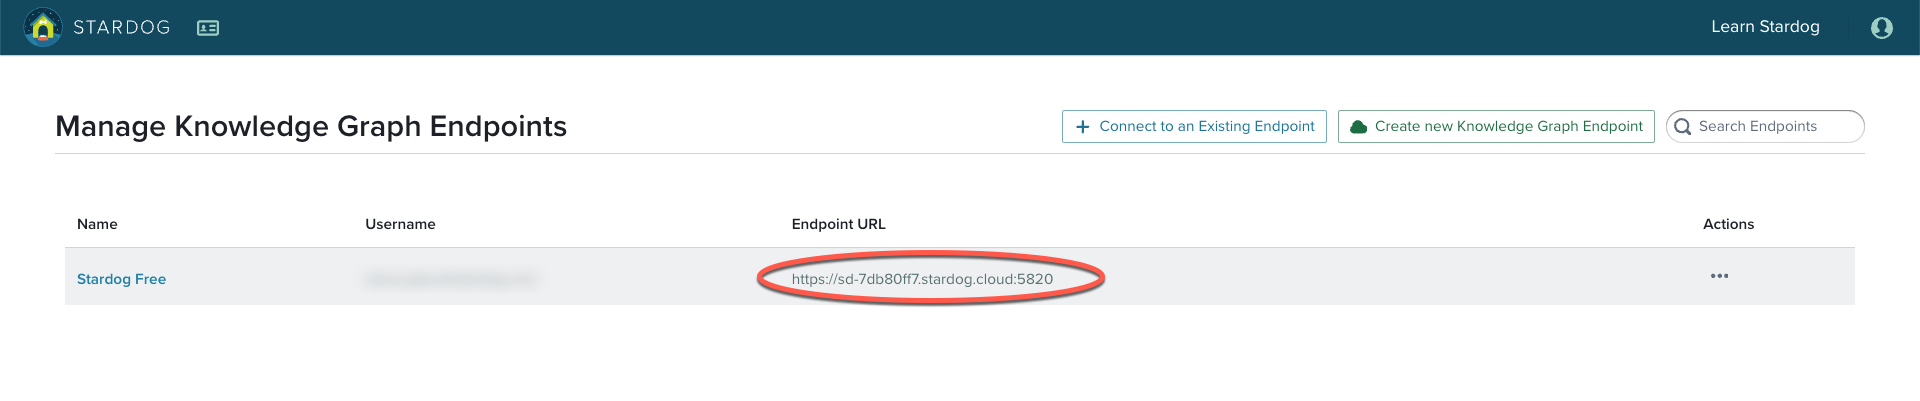
Task: Click the Endpoint URL column header
Action: [x=838, y=224]
